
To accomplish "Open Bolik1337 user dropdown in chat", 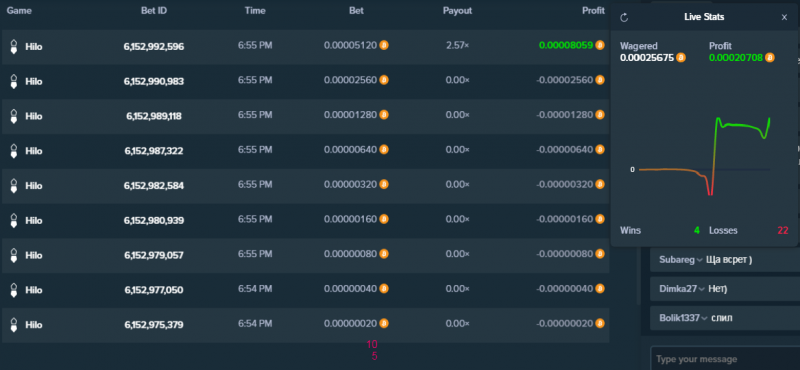I will (705, 318).
